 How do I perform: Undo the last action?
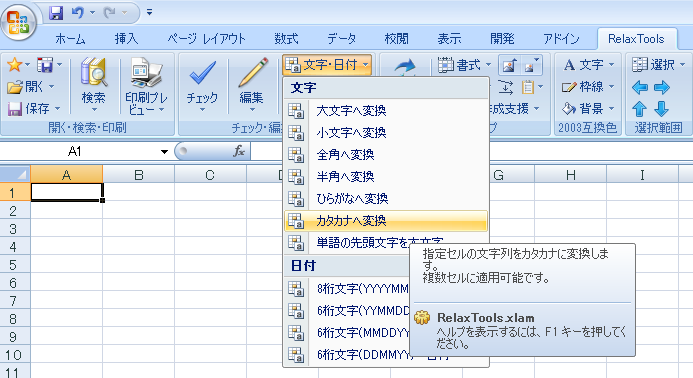tap(78, 13)
